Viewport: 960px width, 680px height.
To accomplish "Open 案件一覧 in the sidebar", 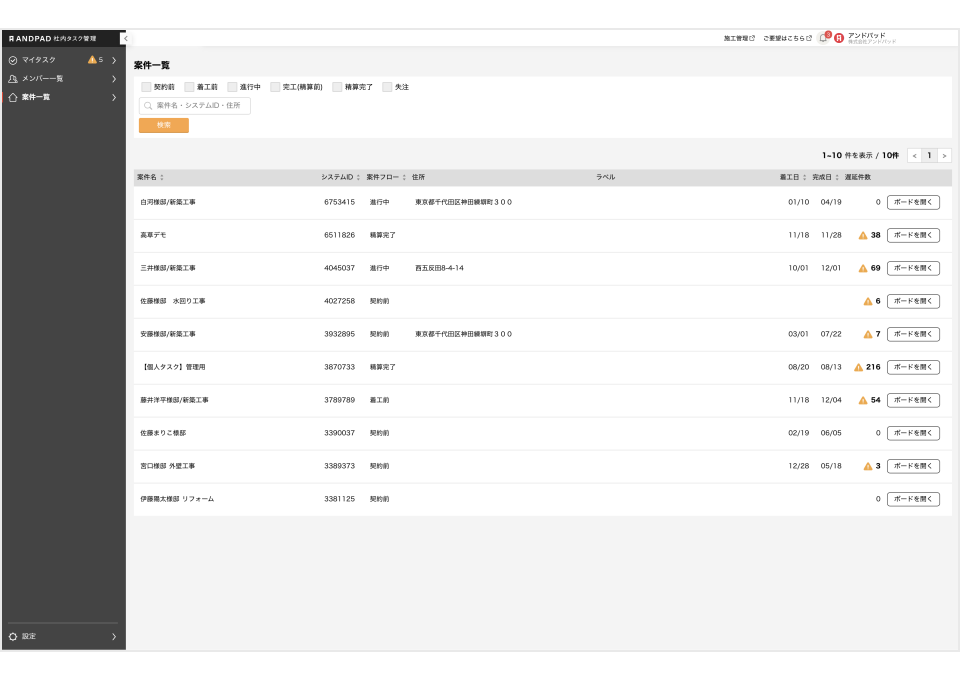I will [x=64, y=97].
